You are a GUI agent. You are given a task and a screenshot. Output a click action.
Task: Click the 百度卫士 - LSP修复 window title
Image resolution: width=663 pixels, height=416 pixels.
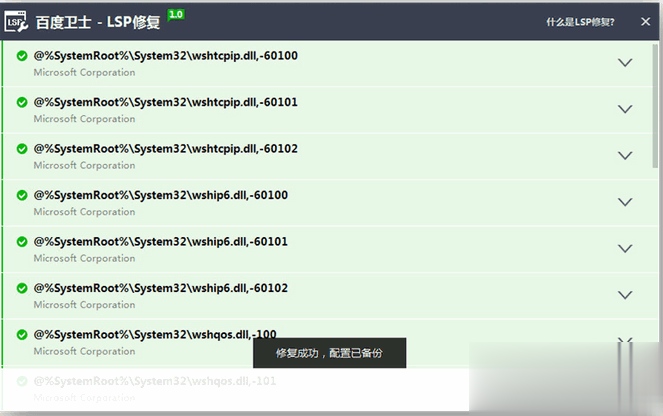tap(98, 22)
